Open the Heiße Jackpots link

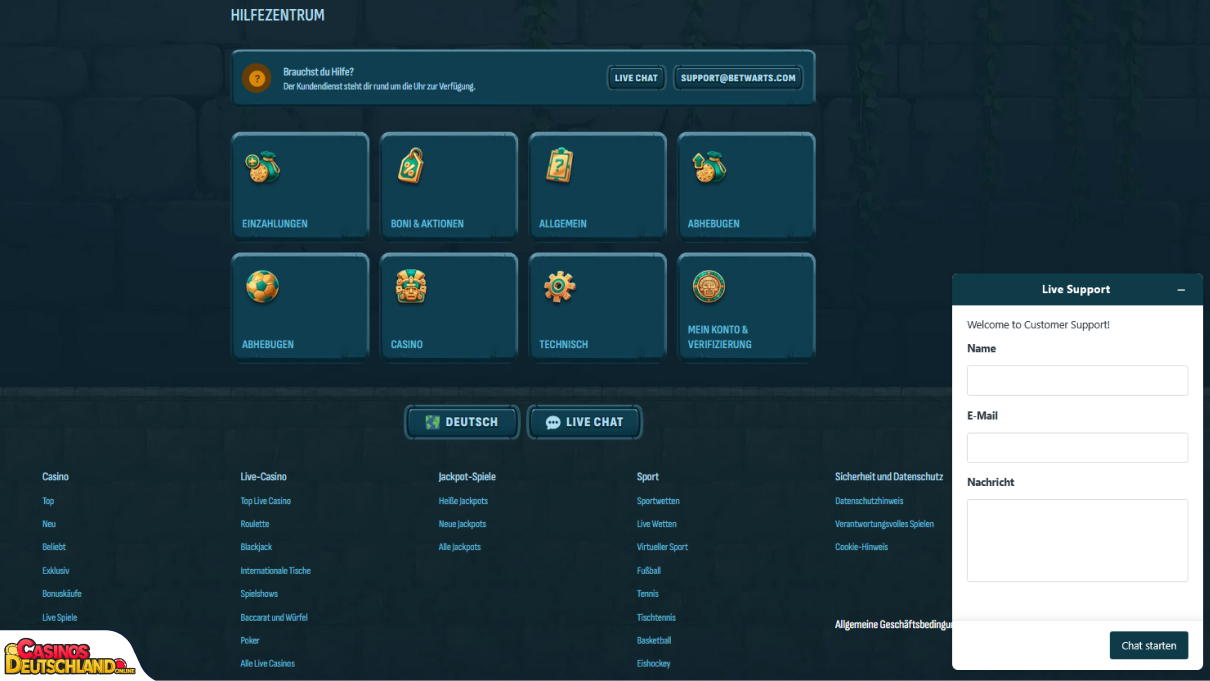coord(463,501)
